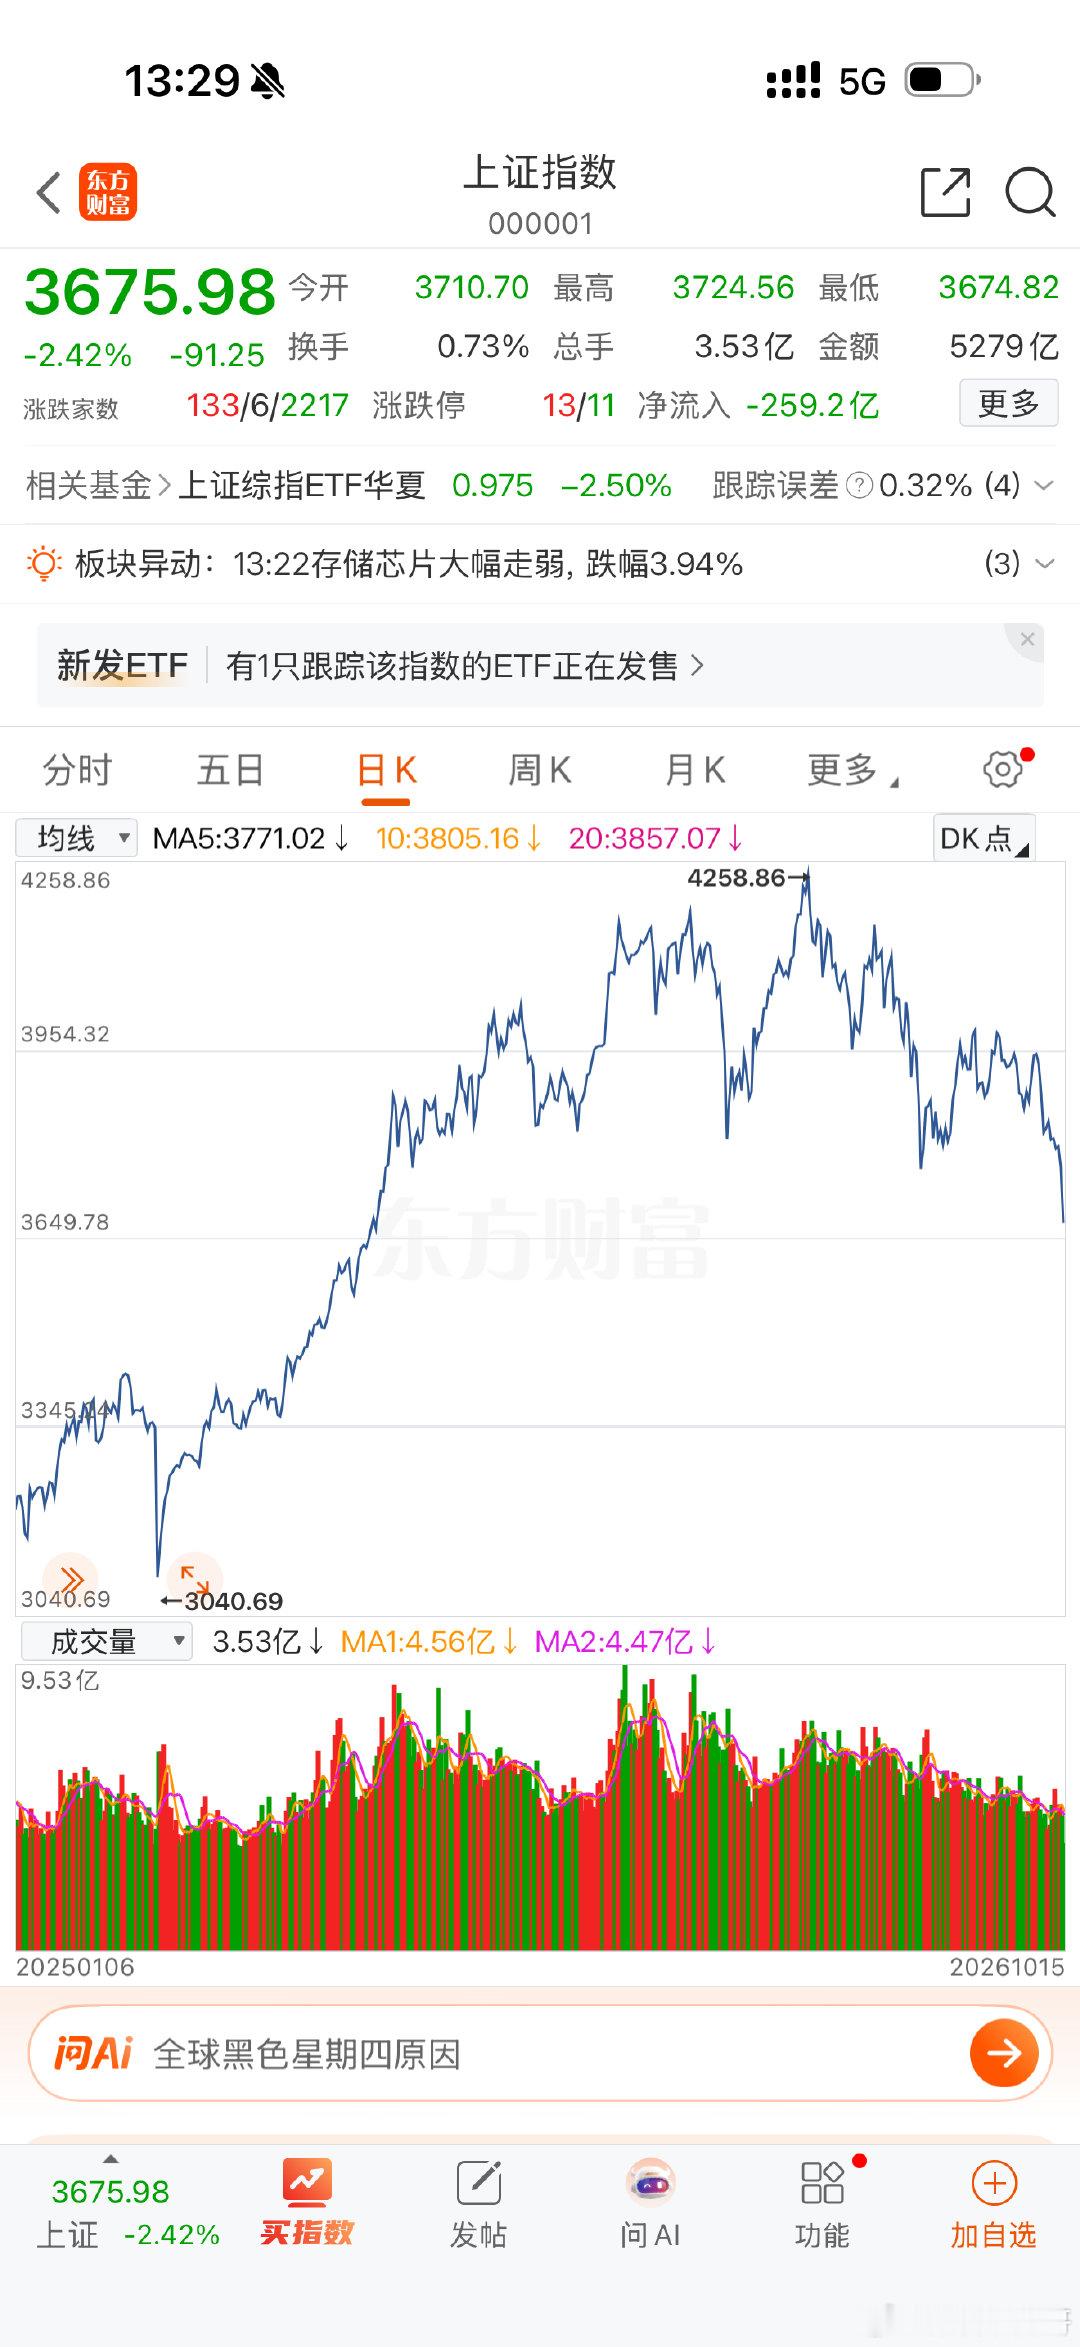Tap 涨跌停 13/11 value

coord(578,405)
